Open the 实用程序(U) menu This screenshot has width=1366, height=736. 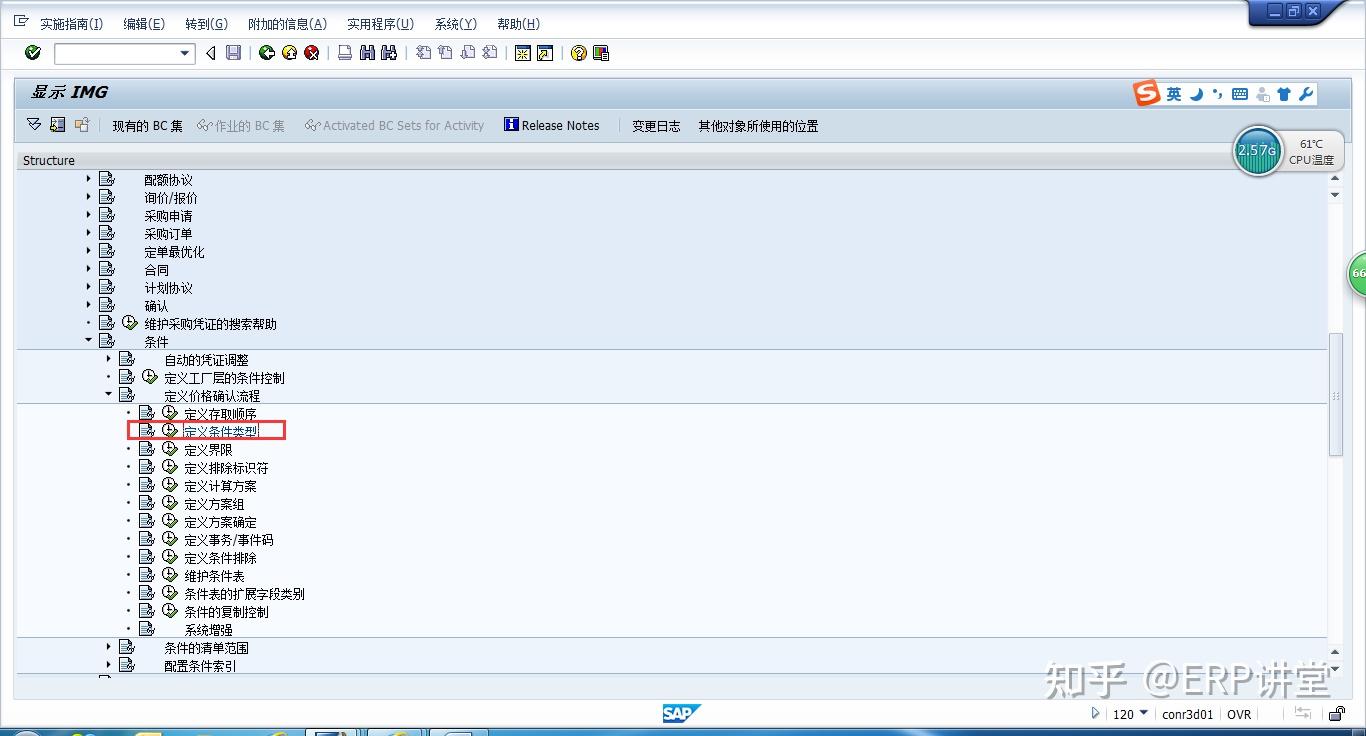(380, 24)
